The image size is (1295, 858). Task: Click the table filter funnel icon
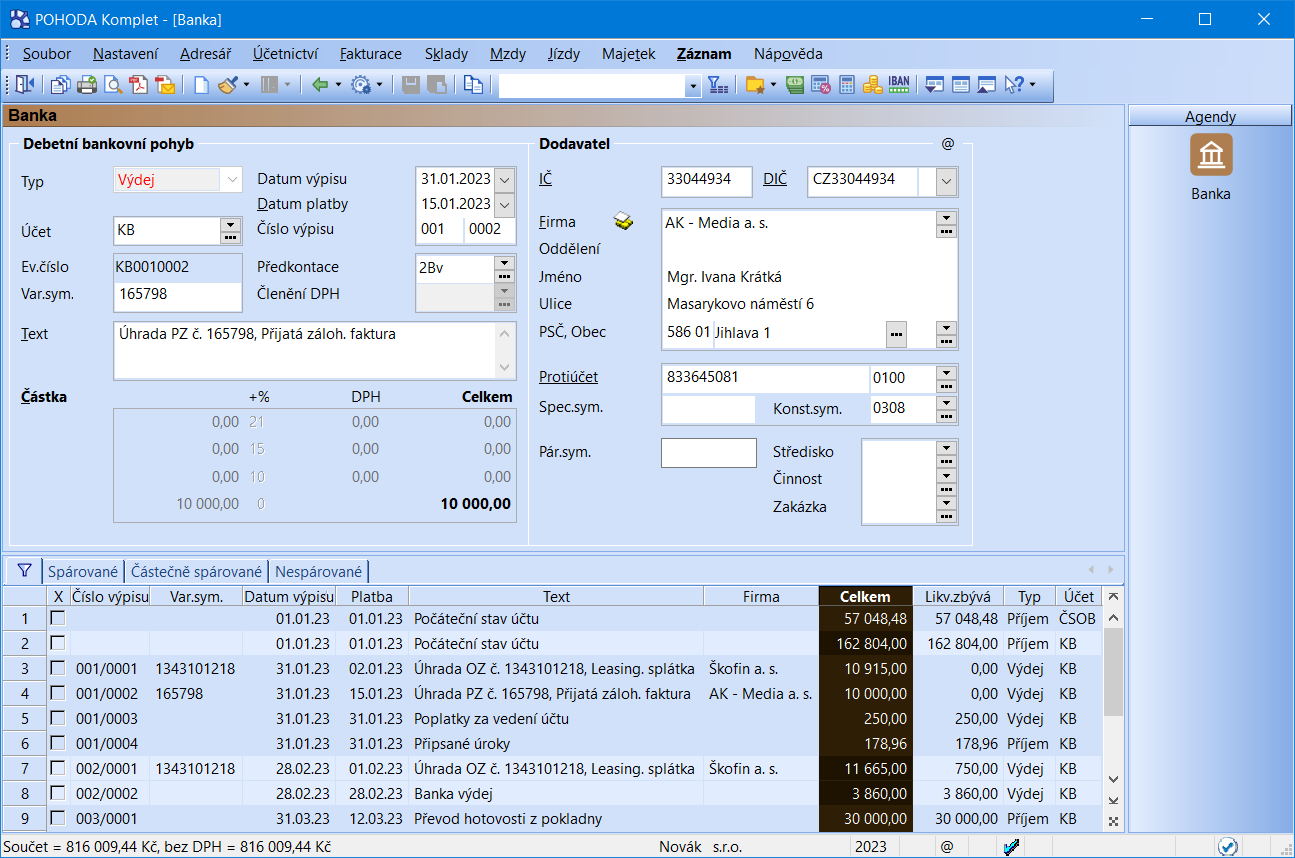coord(24,571)
